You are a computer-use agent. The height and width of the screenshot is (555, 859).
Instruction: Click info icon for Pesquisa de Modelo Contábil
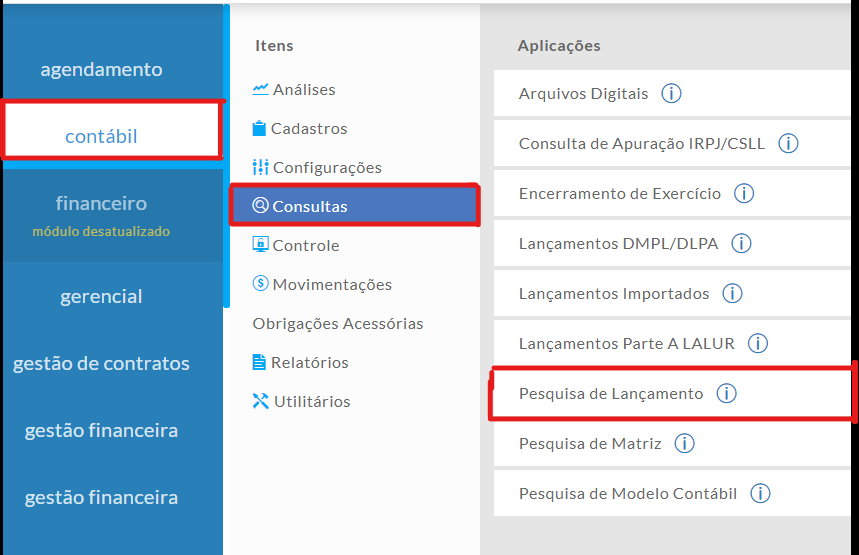click(x=760, y=494)
